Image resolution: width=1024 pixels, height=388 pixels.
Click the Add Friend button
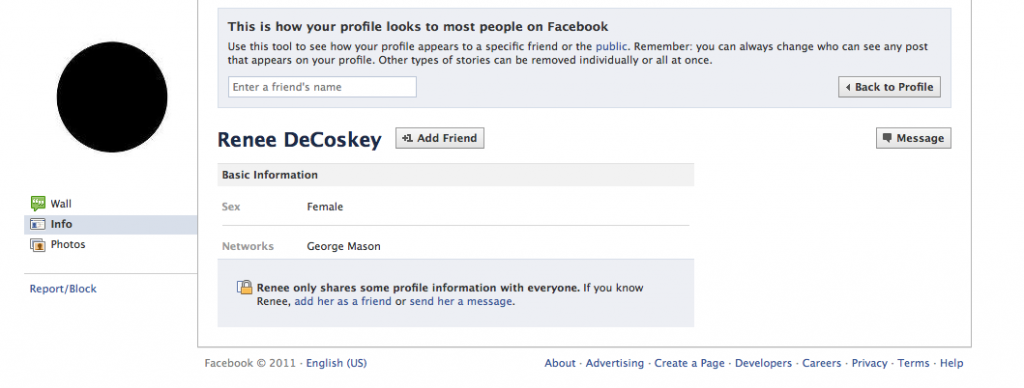440,138
